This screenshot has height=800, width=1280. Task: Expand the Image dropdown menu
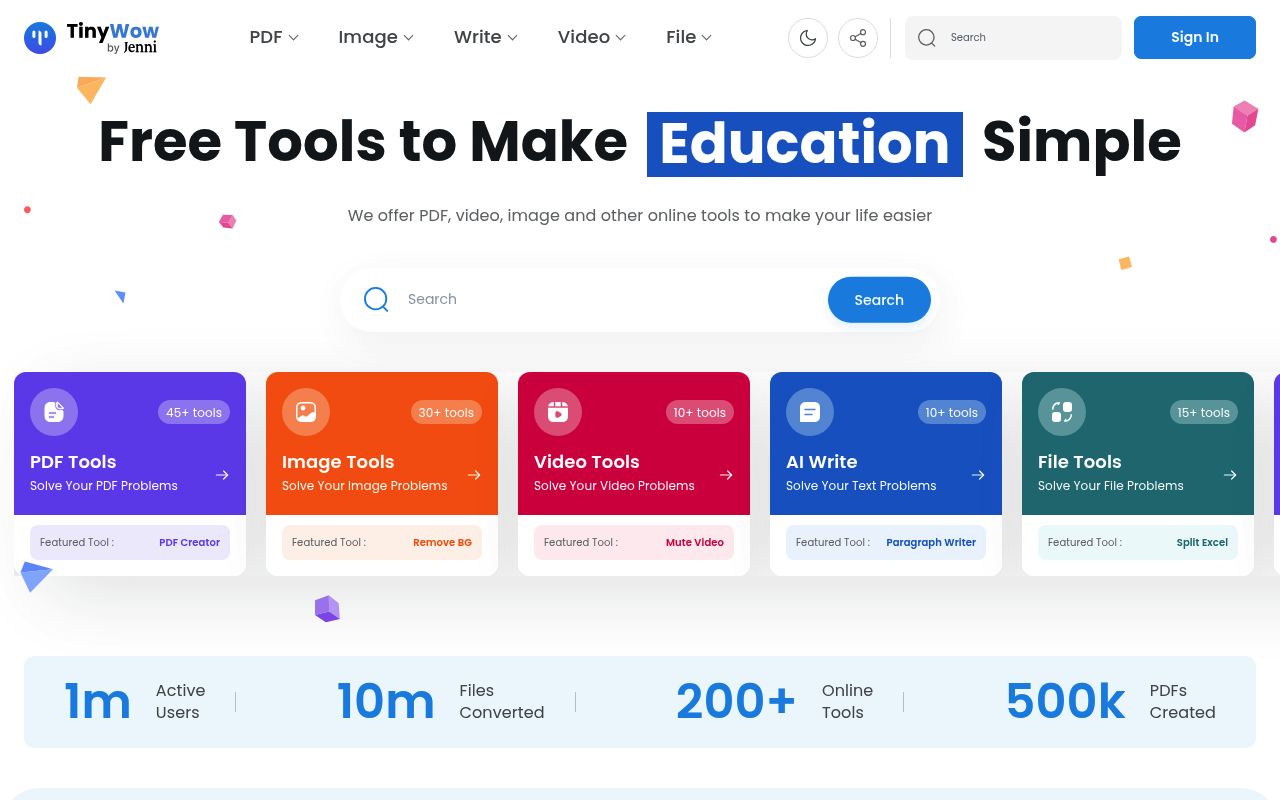[x=376, y=37]
